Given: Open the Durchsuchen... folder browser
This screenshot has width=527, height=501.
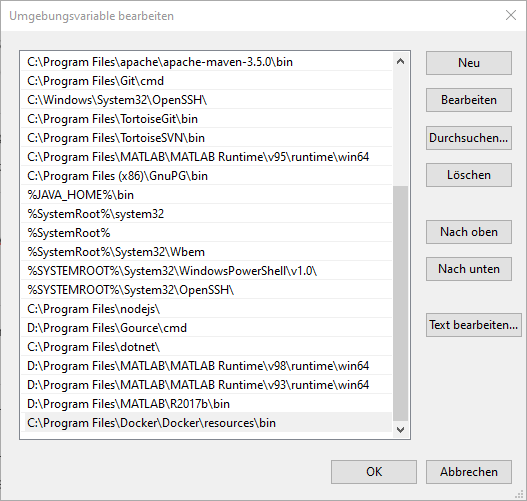Looking at the screenshot, I should [x=469, y=138].
